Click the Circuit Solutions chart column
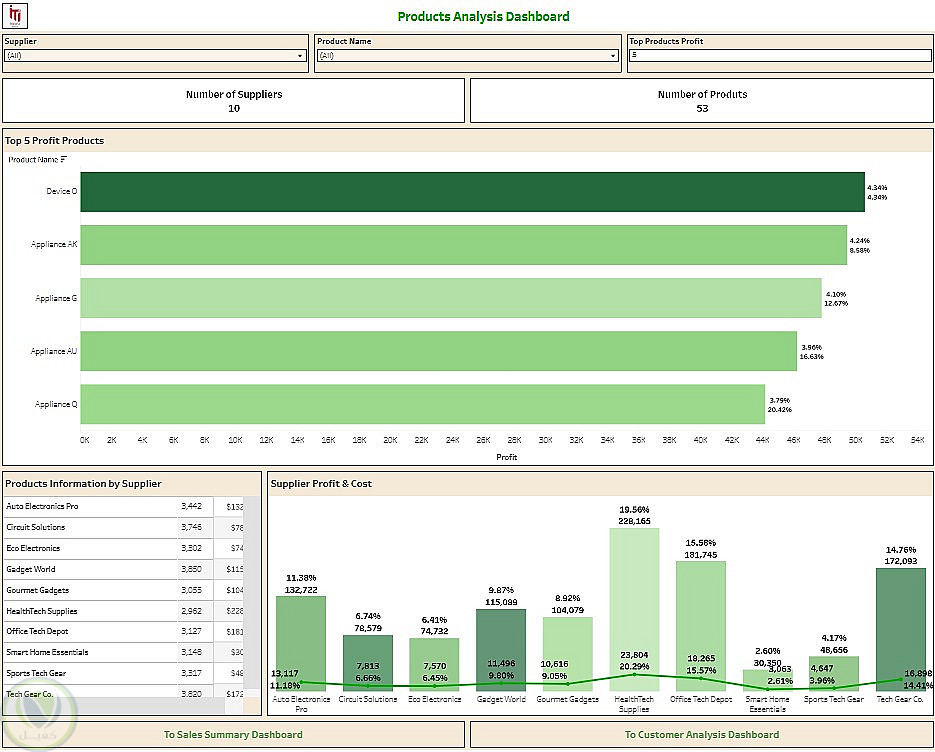This screenshot has height=752, width=935. [x=368, y=663]
